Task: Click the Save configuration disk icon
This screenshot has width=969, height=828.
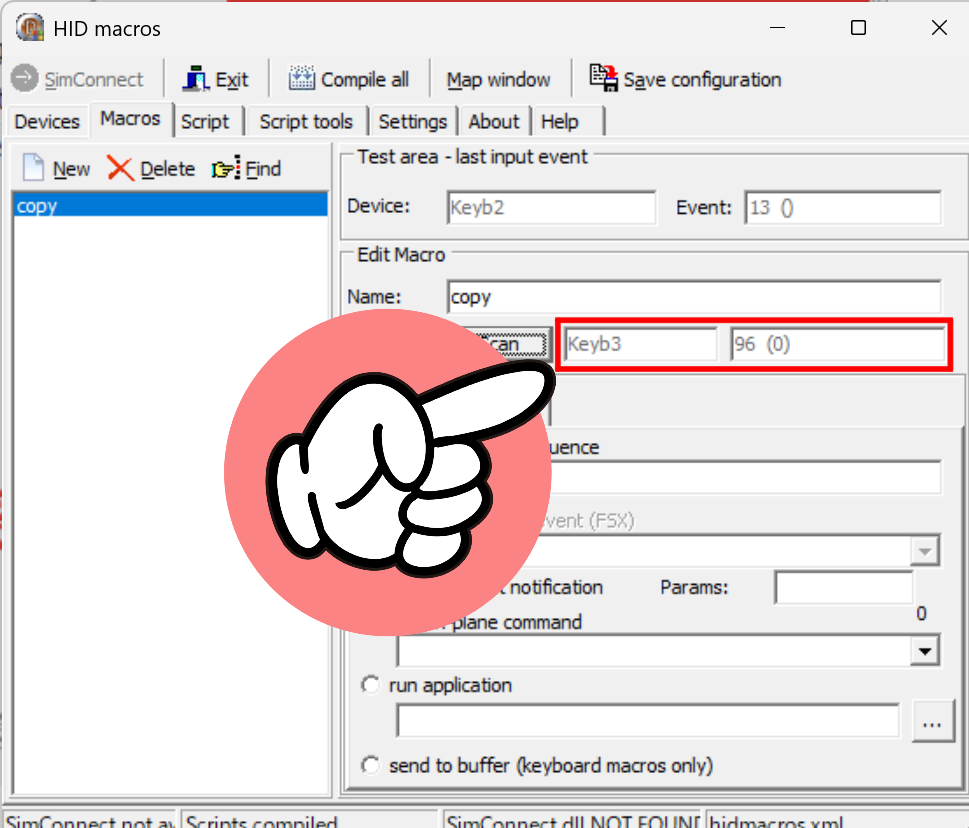Action: click(604, 78)
